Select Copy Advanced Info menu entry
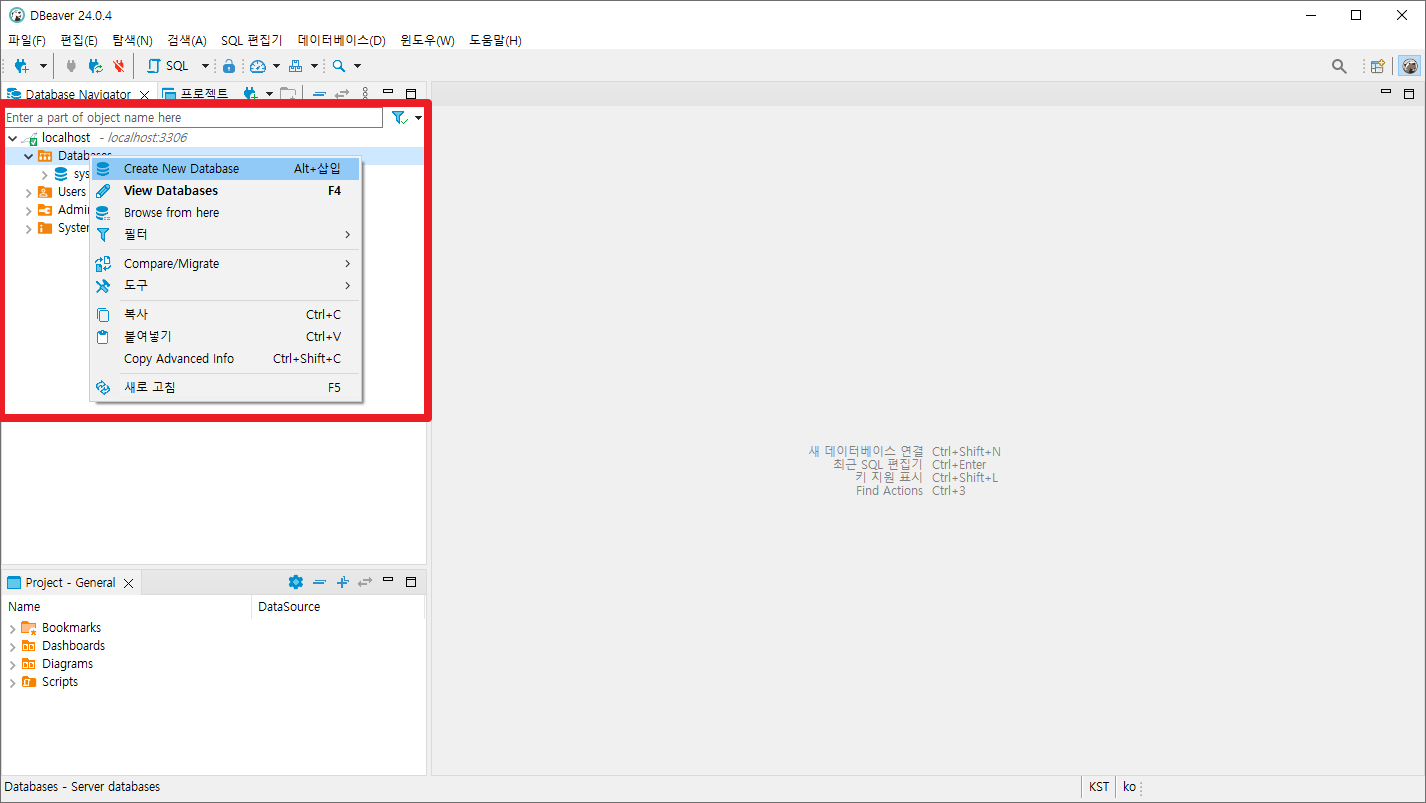The width and height of the screenshot is (1426, 803). [x=225, y=359]
